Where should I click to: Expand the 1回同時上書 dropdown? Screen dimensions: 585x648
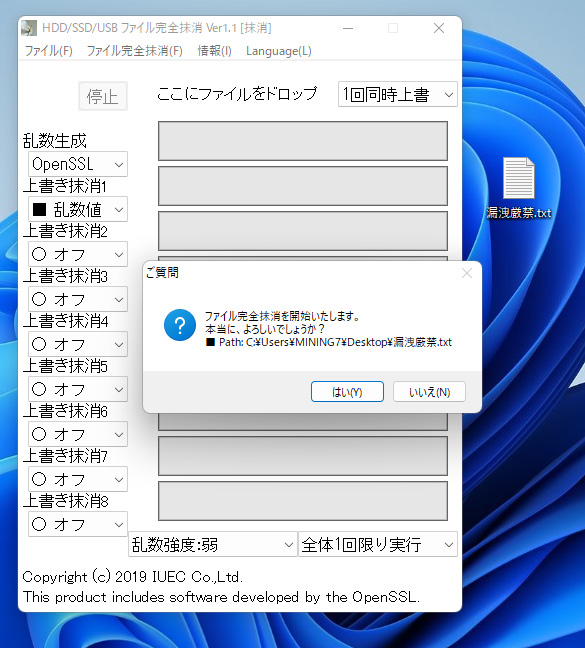(x=397, y=94)
